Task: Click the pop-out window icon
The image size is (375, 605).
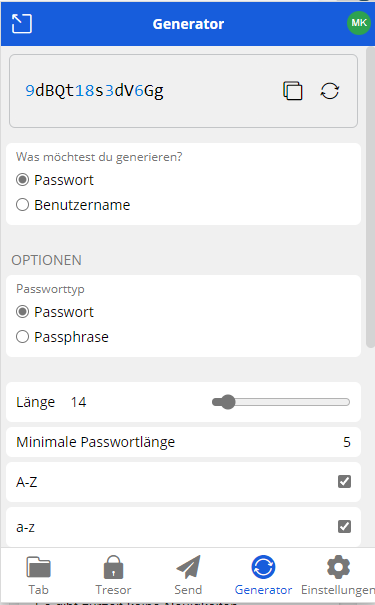Action: (x=22, y=24)
